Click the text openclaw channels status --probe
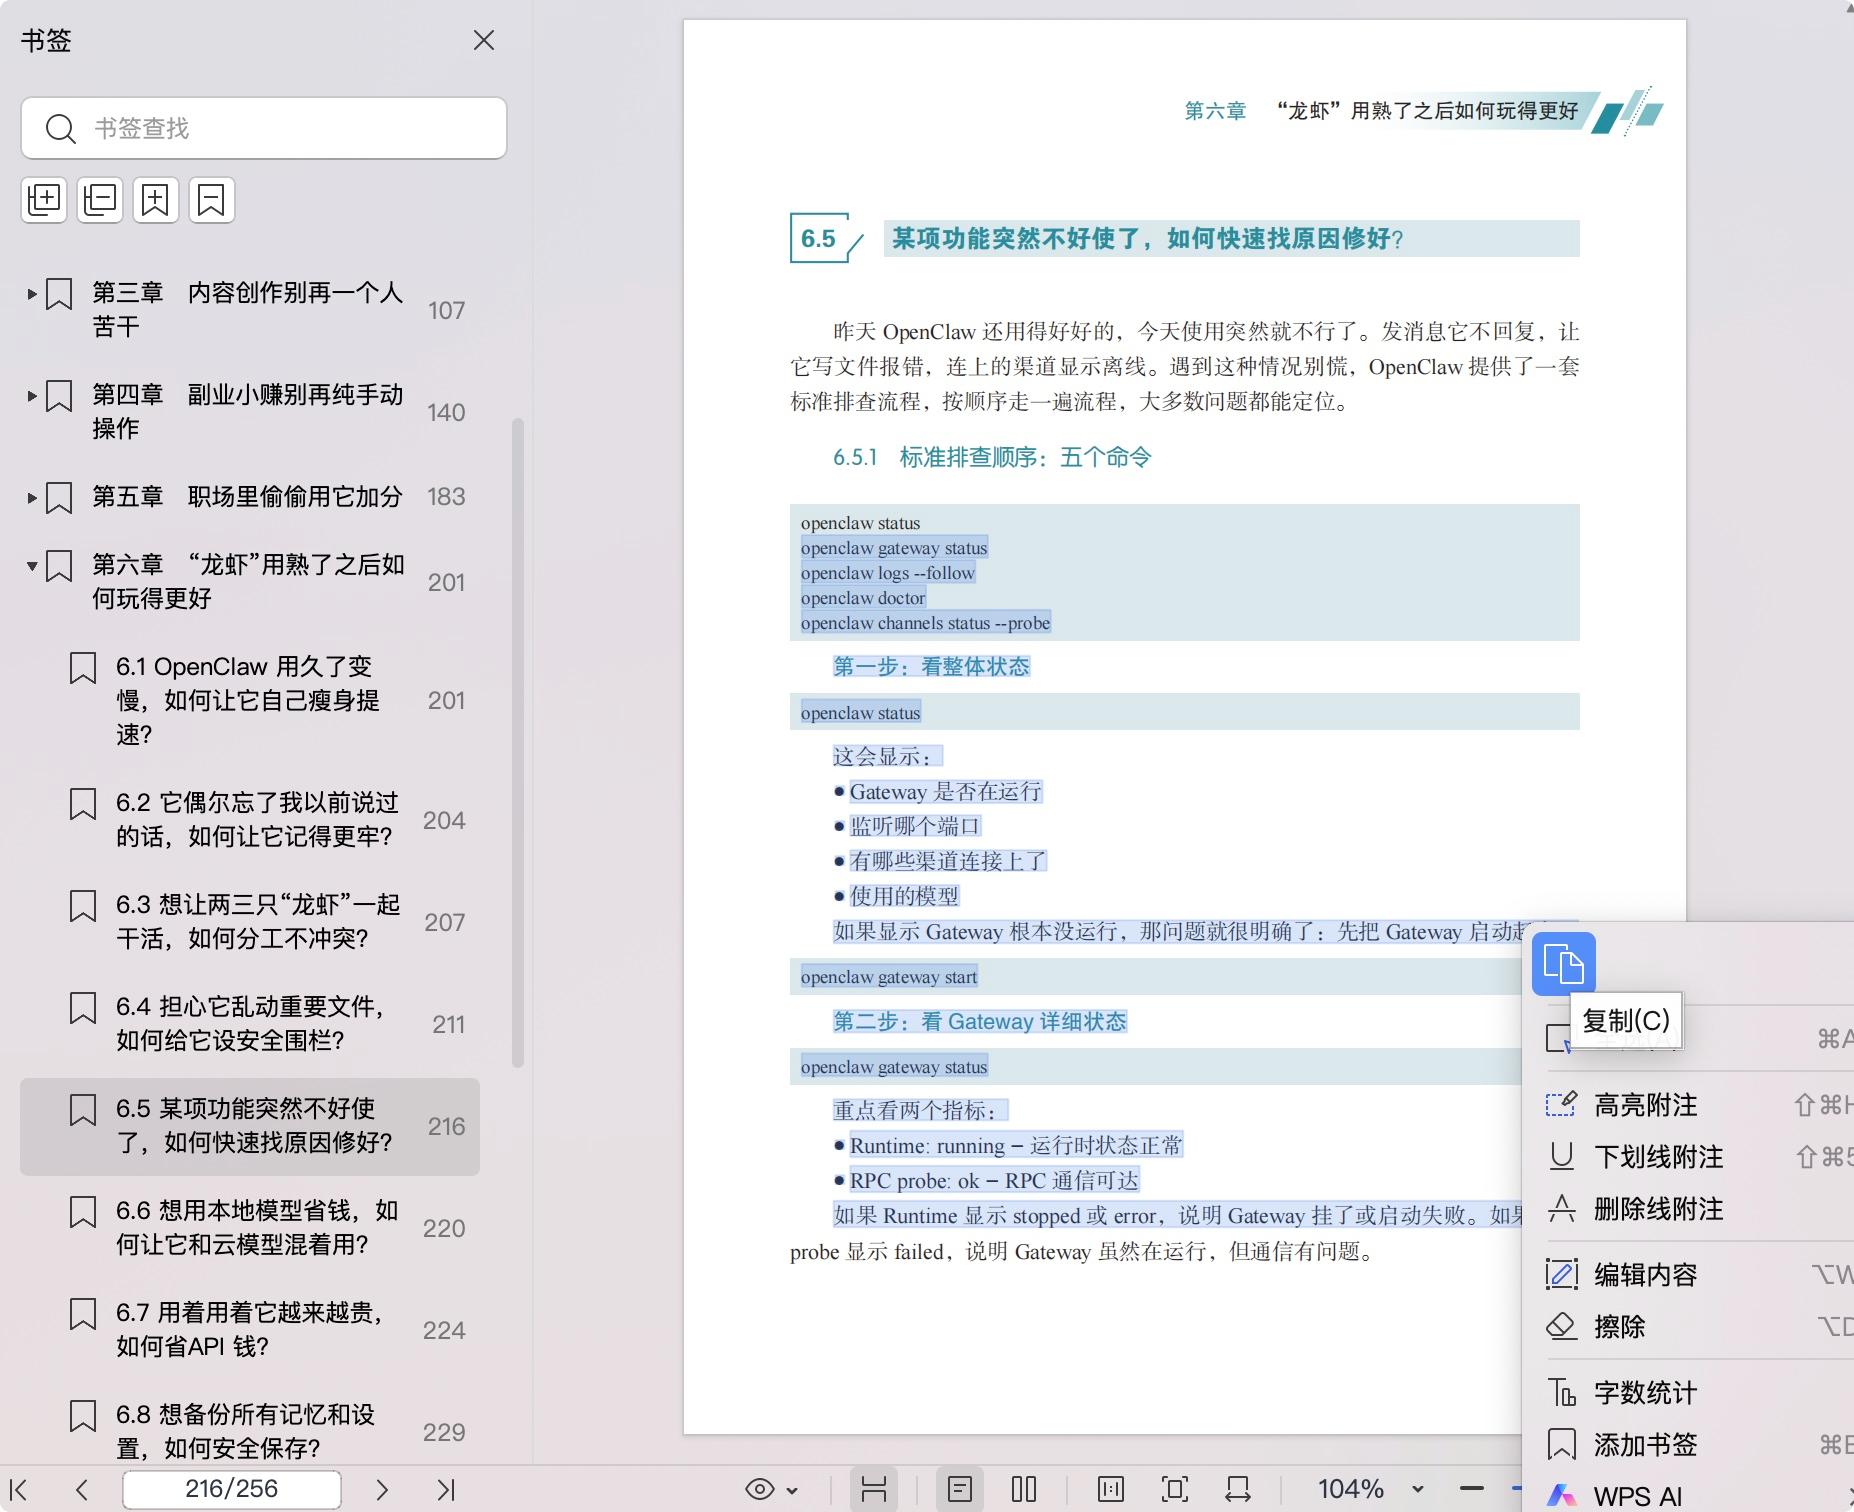1854x1512 pixels. click(x=925, y=623)
